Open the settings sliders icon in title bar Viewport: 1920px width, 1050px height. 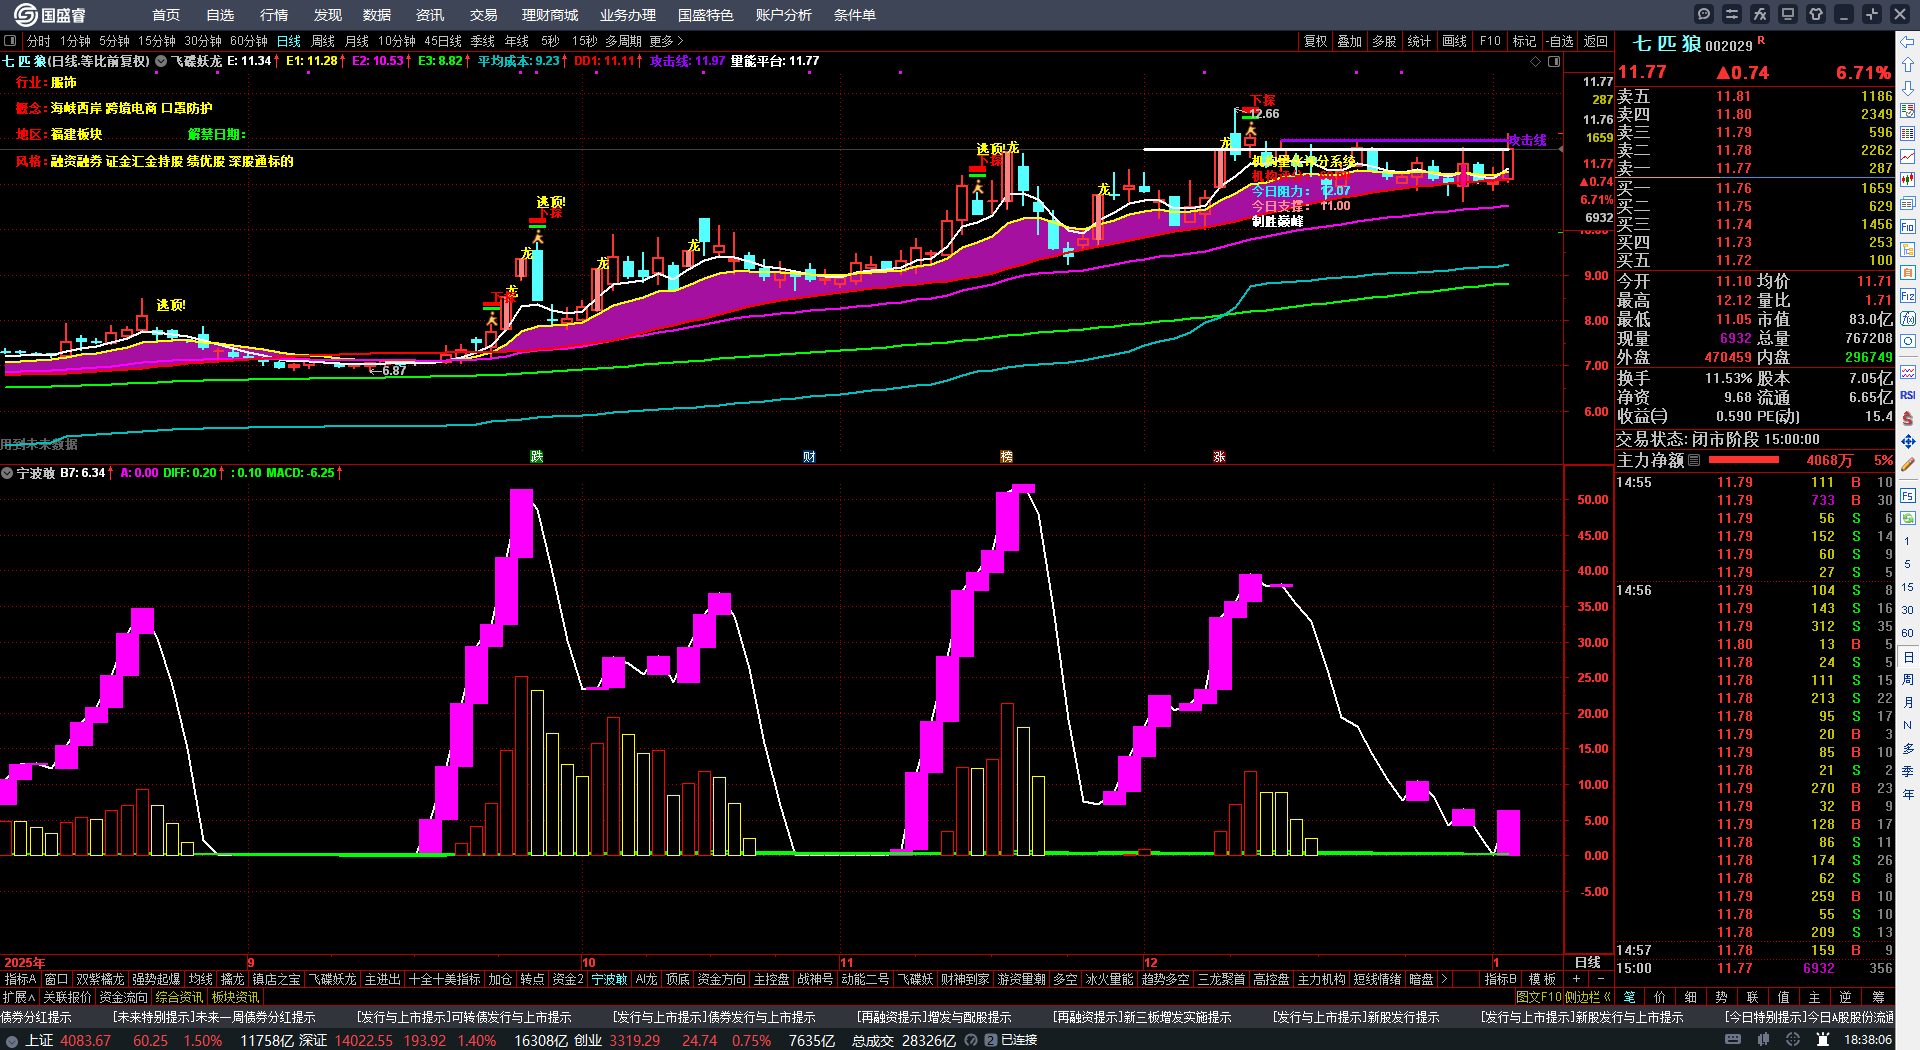[x=1732, y=14]
